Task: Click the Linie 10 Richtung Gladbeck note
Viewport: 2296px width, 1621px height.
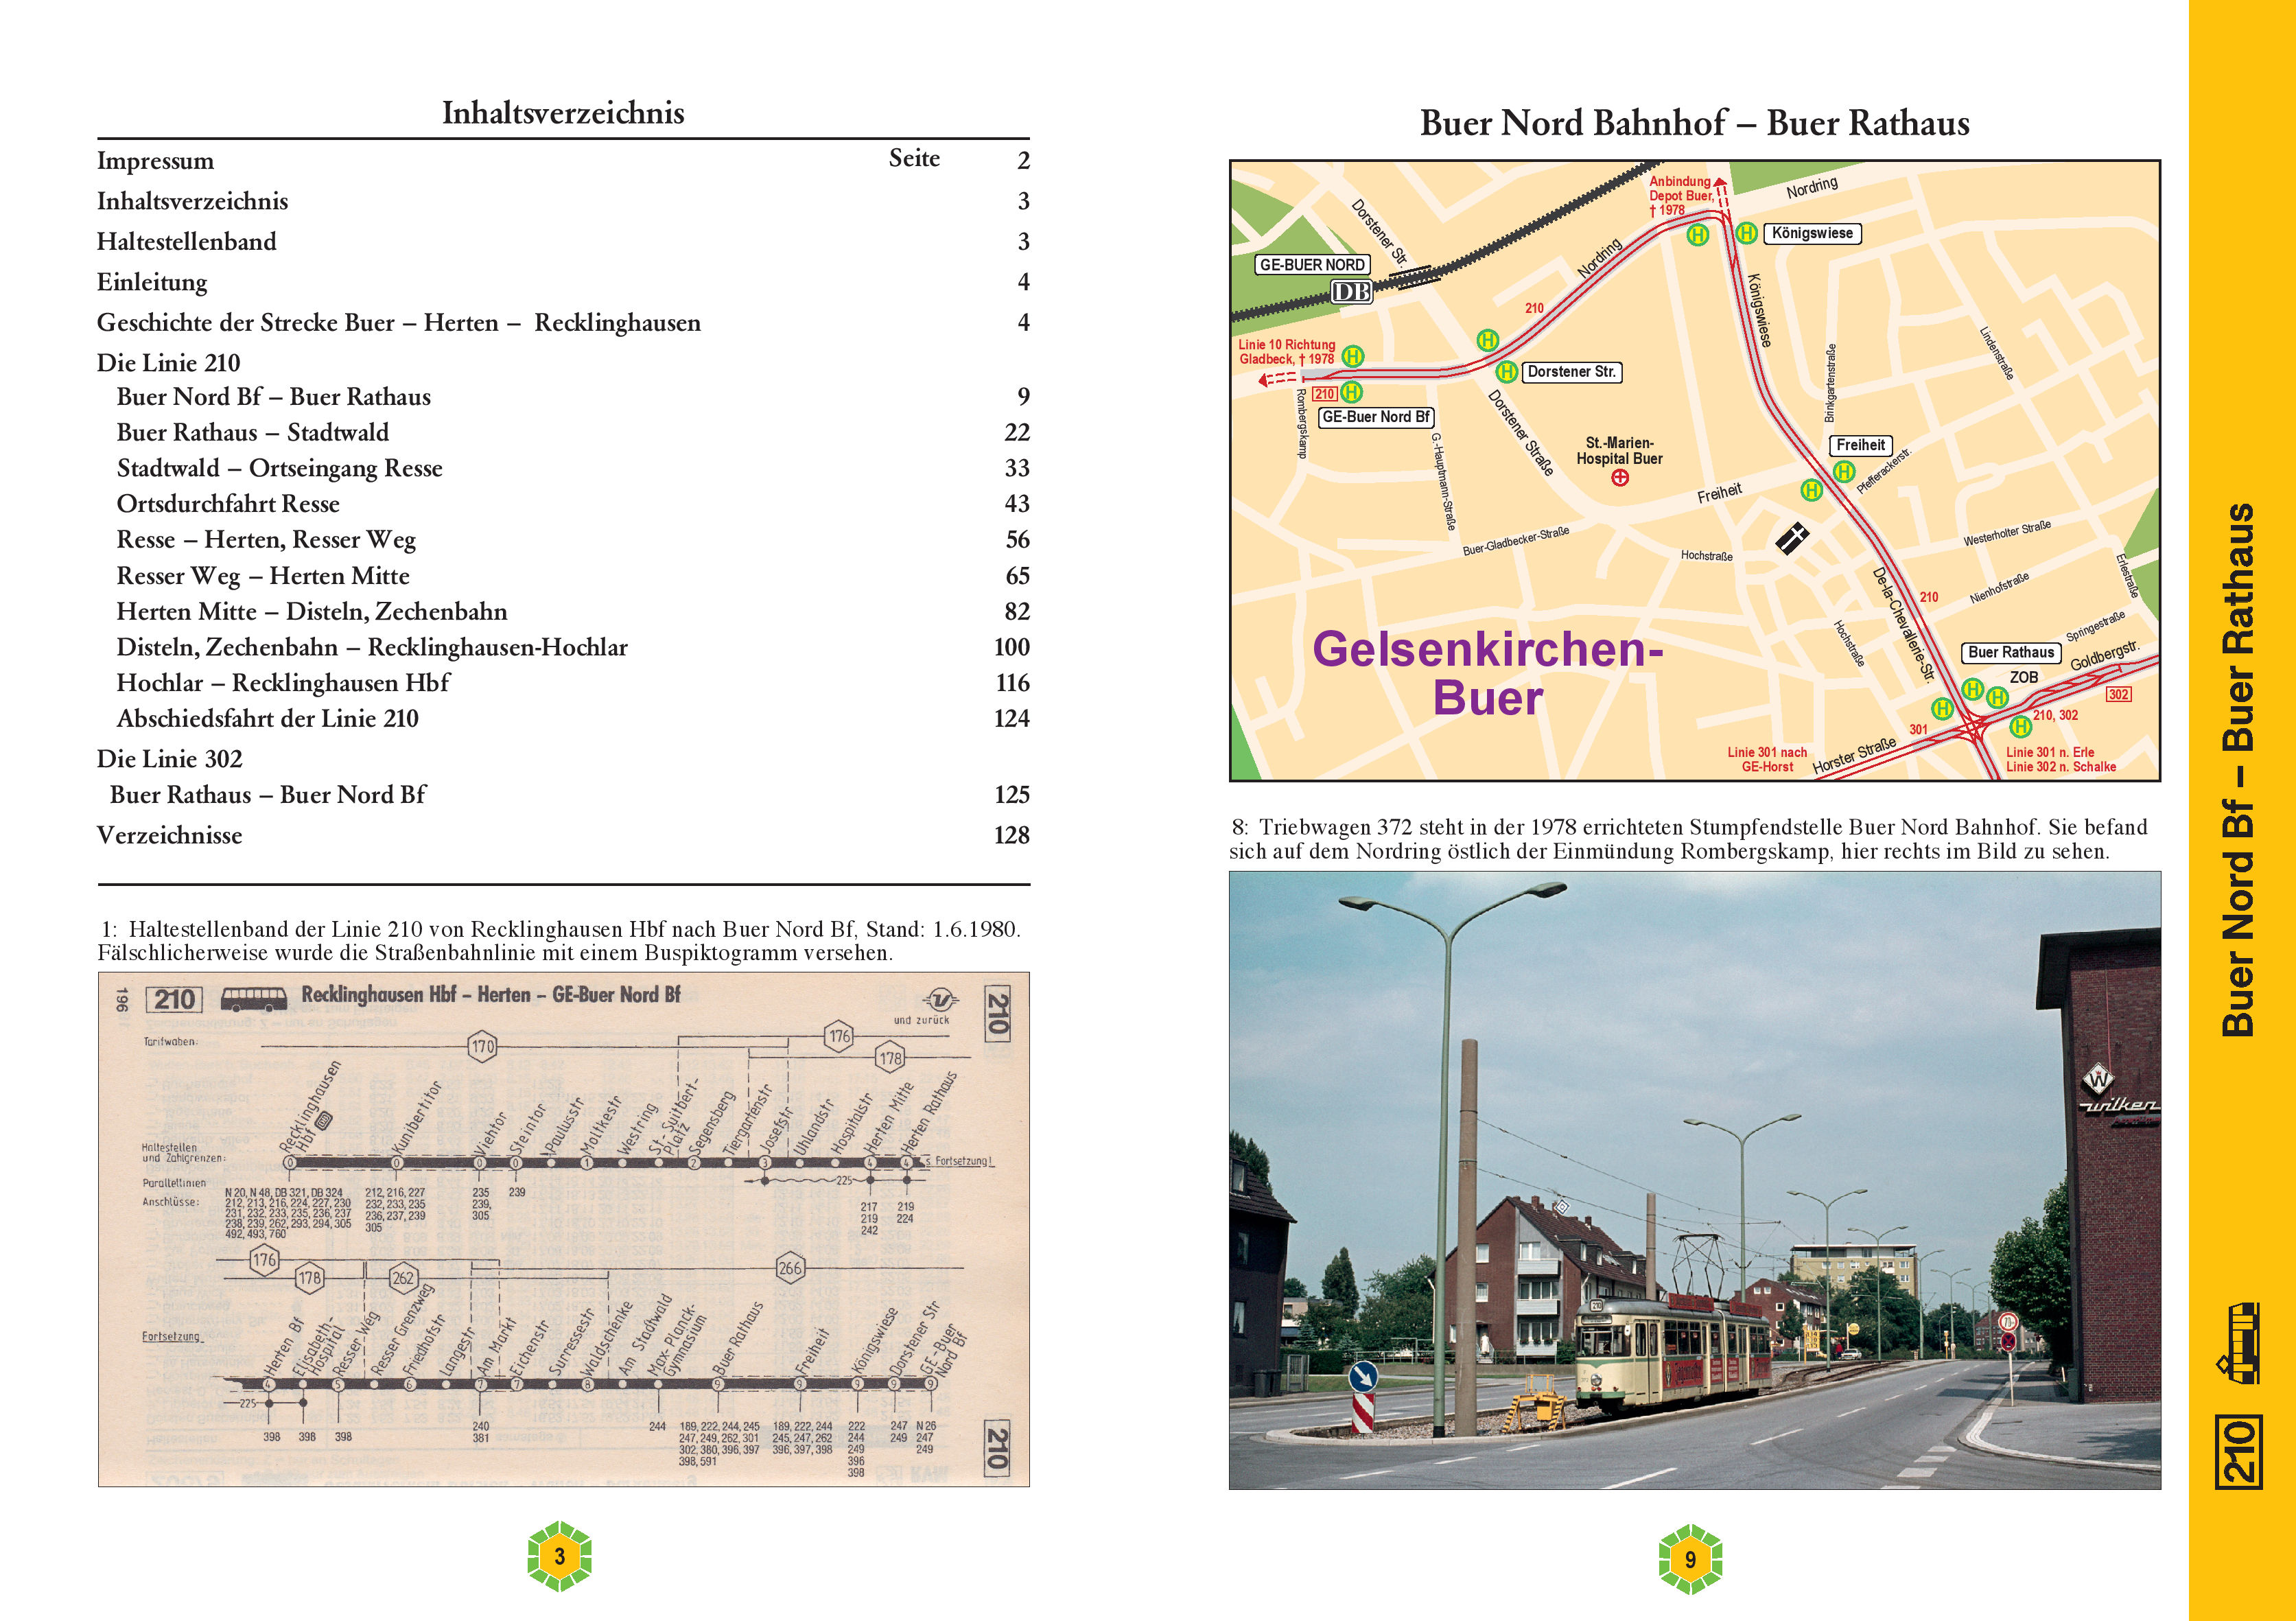Action: pyautogui.click(x=1287, y=352)
